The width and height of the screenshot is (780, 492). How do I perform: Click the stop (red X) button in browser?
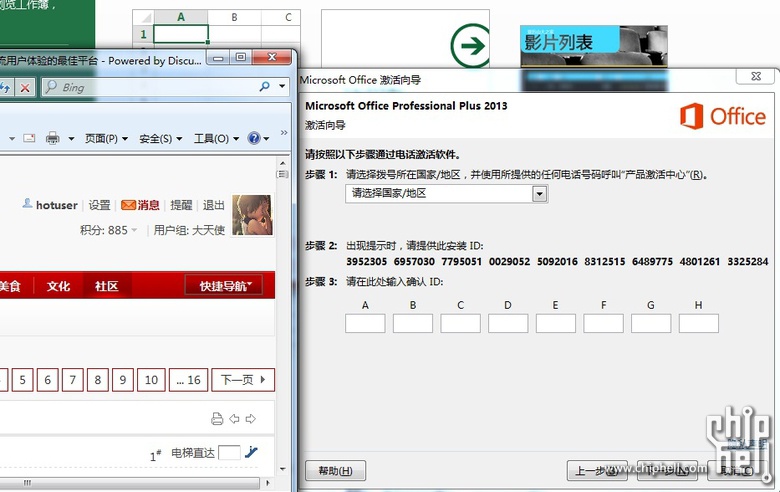(24, 88)
